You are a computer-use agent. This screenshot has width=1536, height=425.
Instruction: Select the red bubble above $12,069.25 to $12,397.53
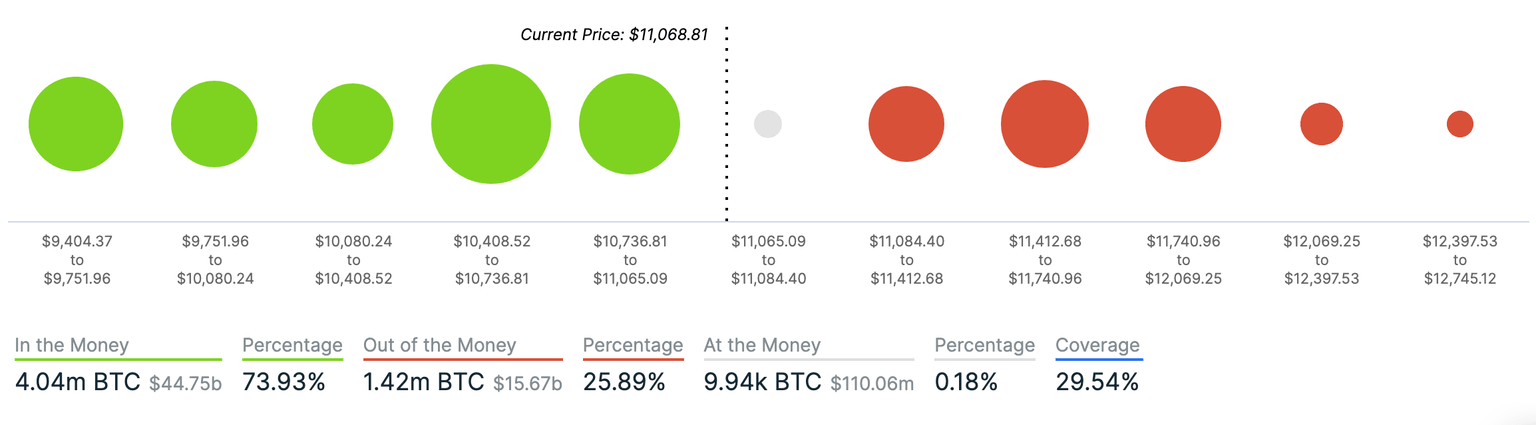click(x=1321, y=124)
